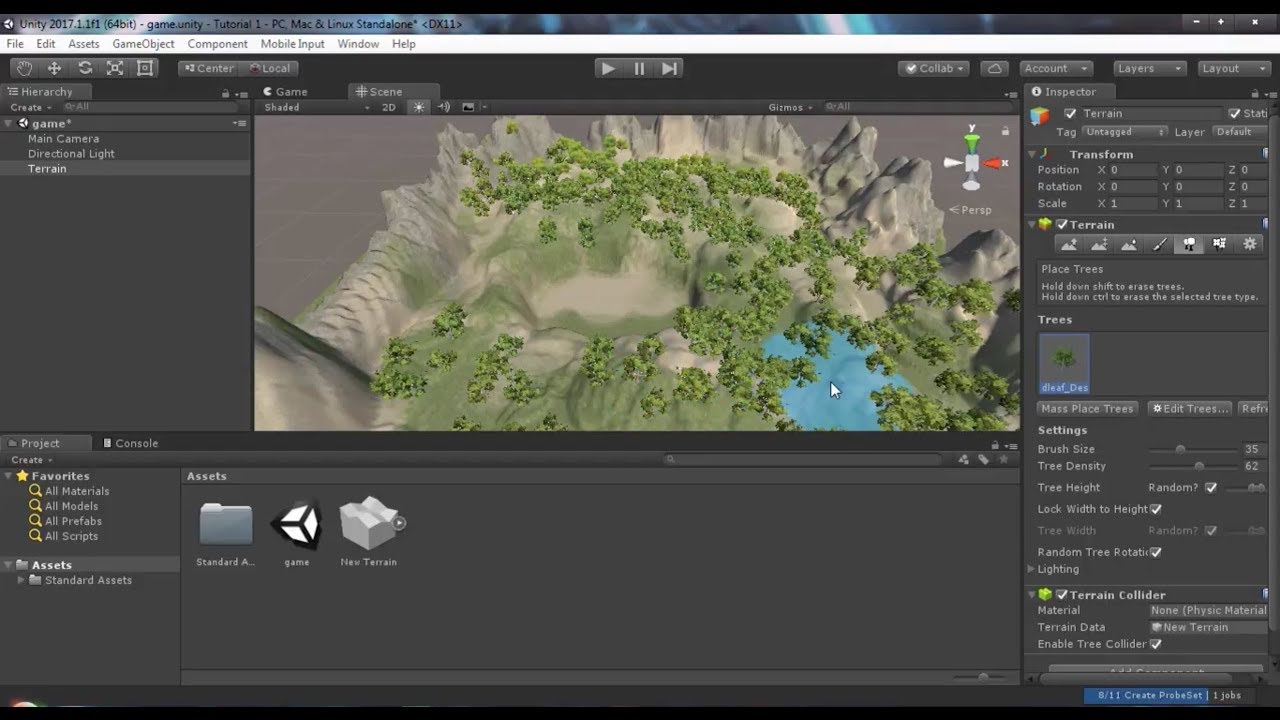The width and height of the screenshot is (1280, 720).
Task: Uncheck Terrain object active checkbox
Action: [1070, 114]
